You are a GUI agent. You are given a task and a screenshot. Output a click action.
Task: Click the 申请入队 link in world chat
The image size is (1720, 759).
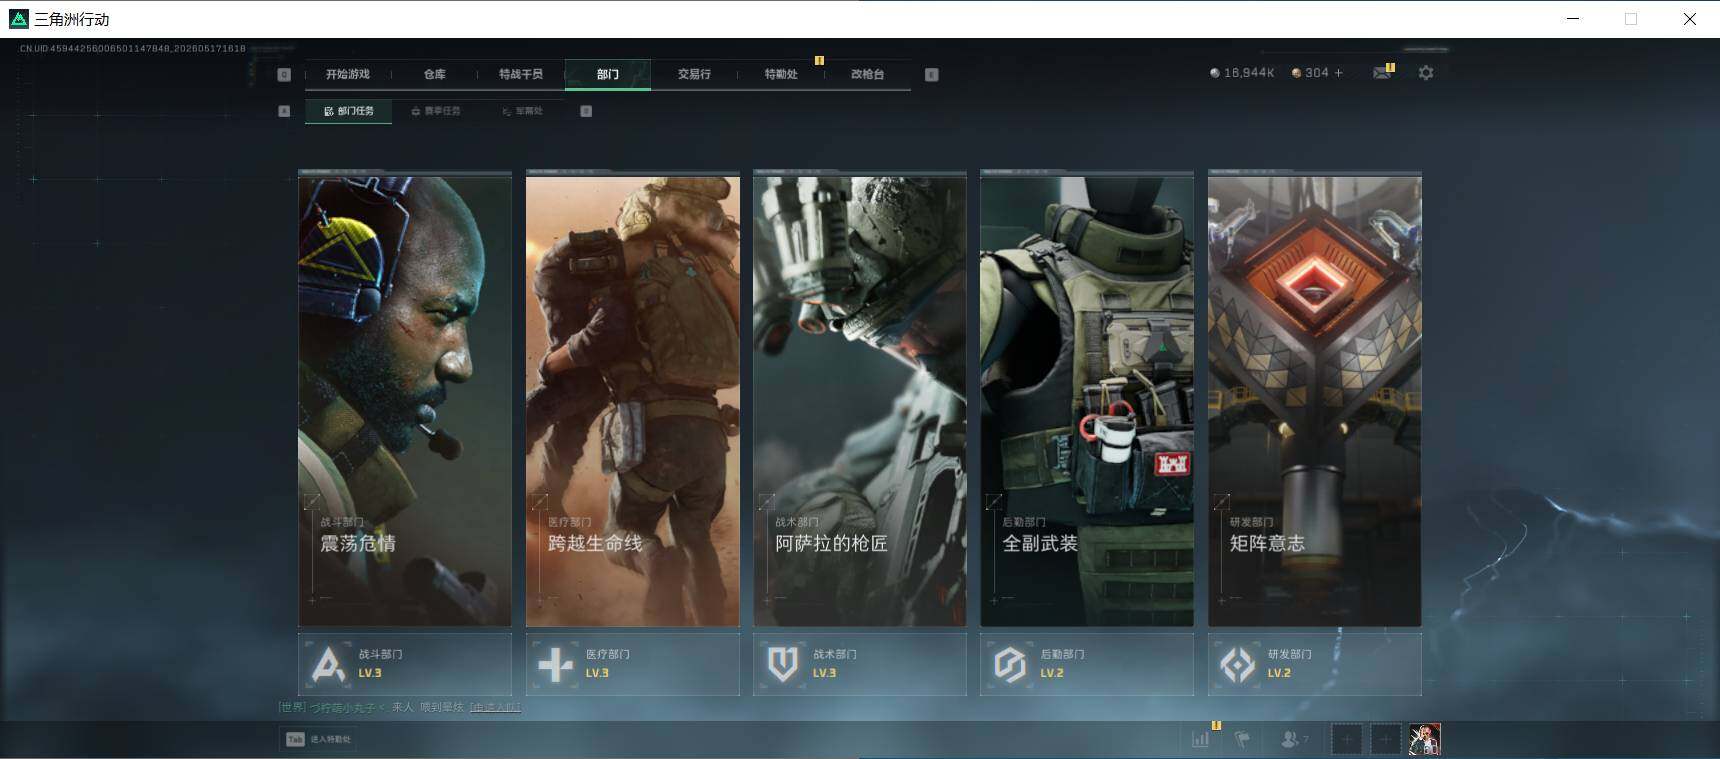[495, 707]
